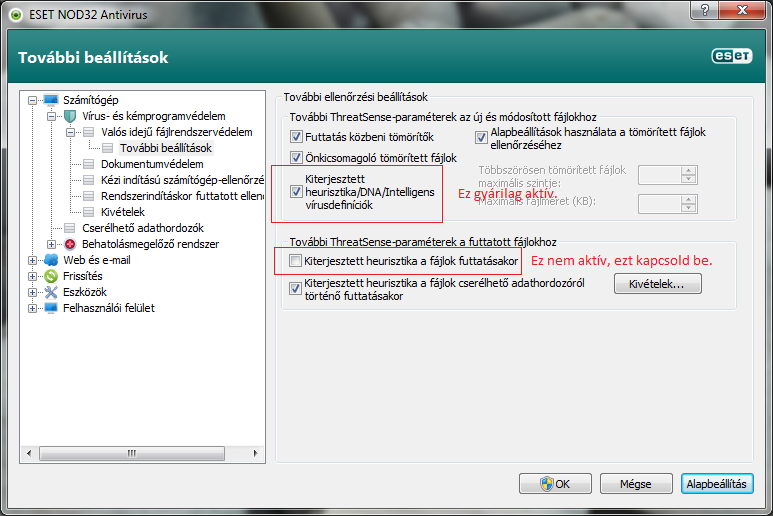Toggle heurisztika cserélhető adathordozóról történő futtatásakor checkbox

click(295, 288)
